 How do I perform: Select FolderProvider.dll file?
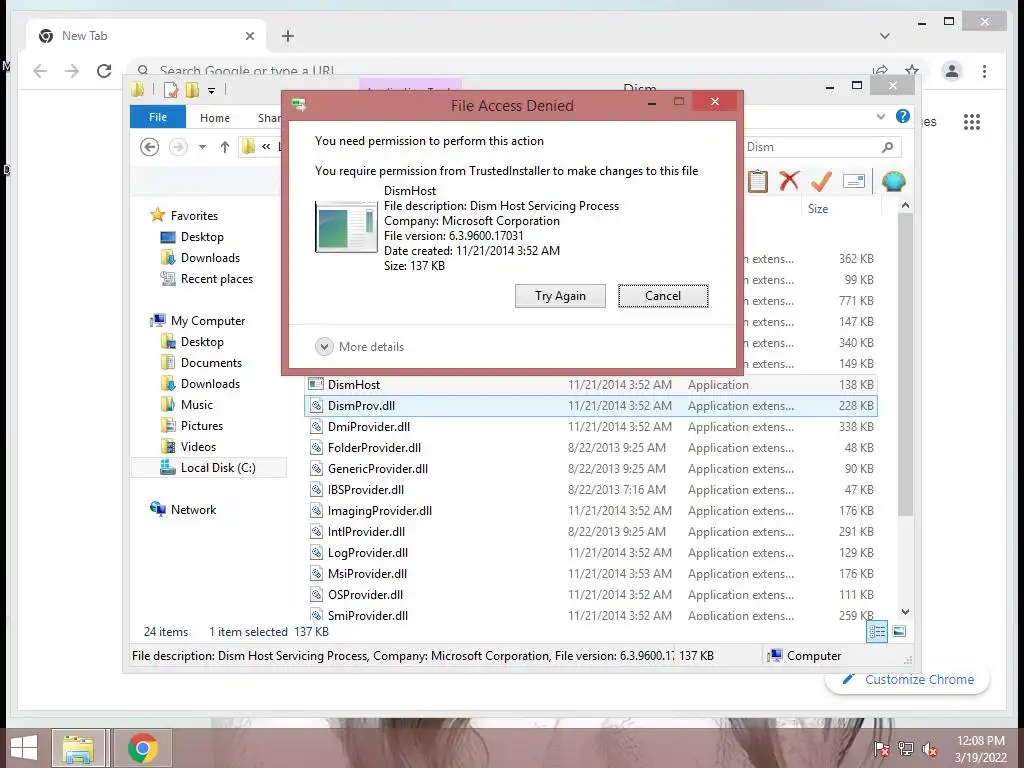(591, 447)
